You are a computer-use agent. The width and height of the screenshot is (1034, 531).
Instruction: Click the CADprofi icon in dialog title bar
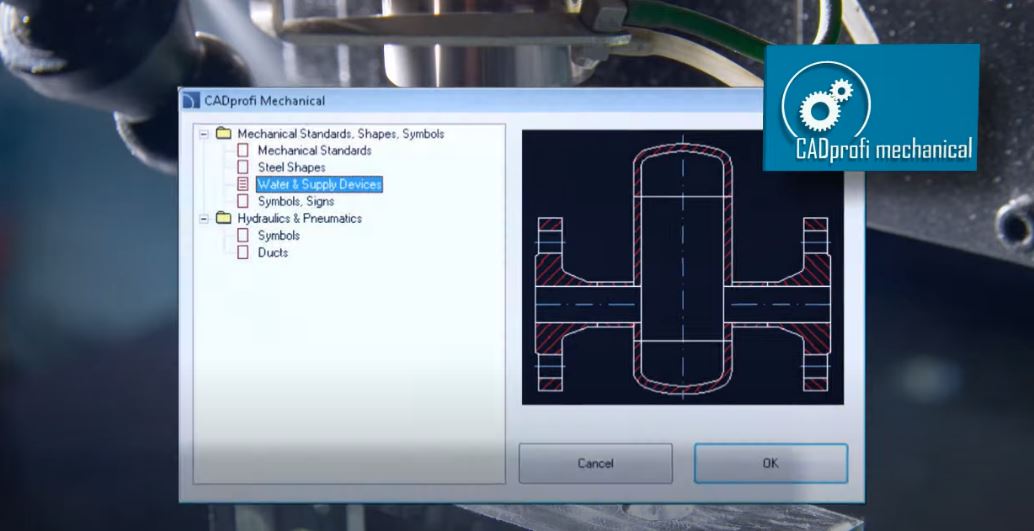tap(192, 101)
